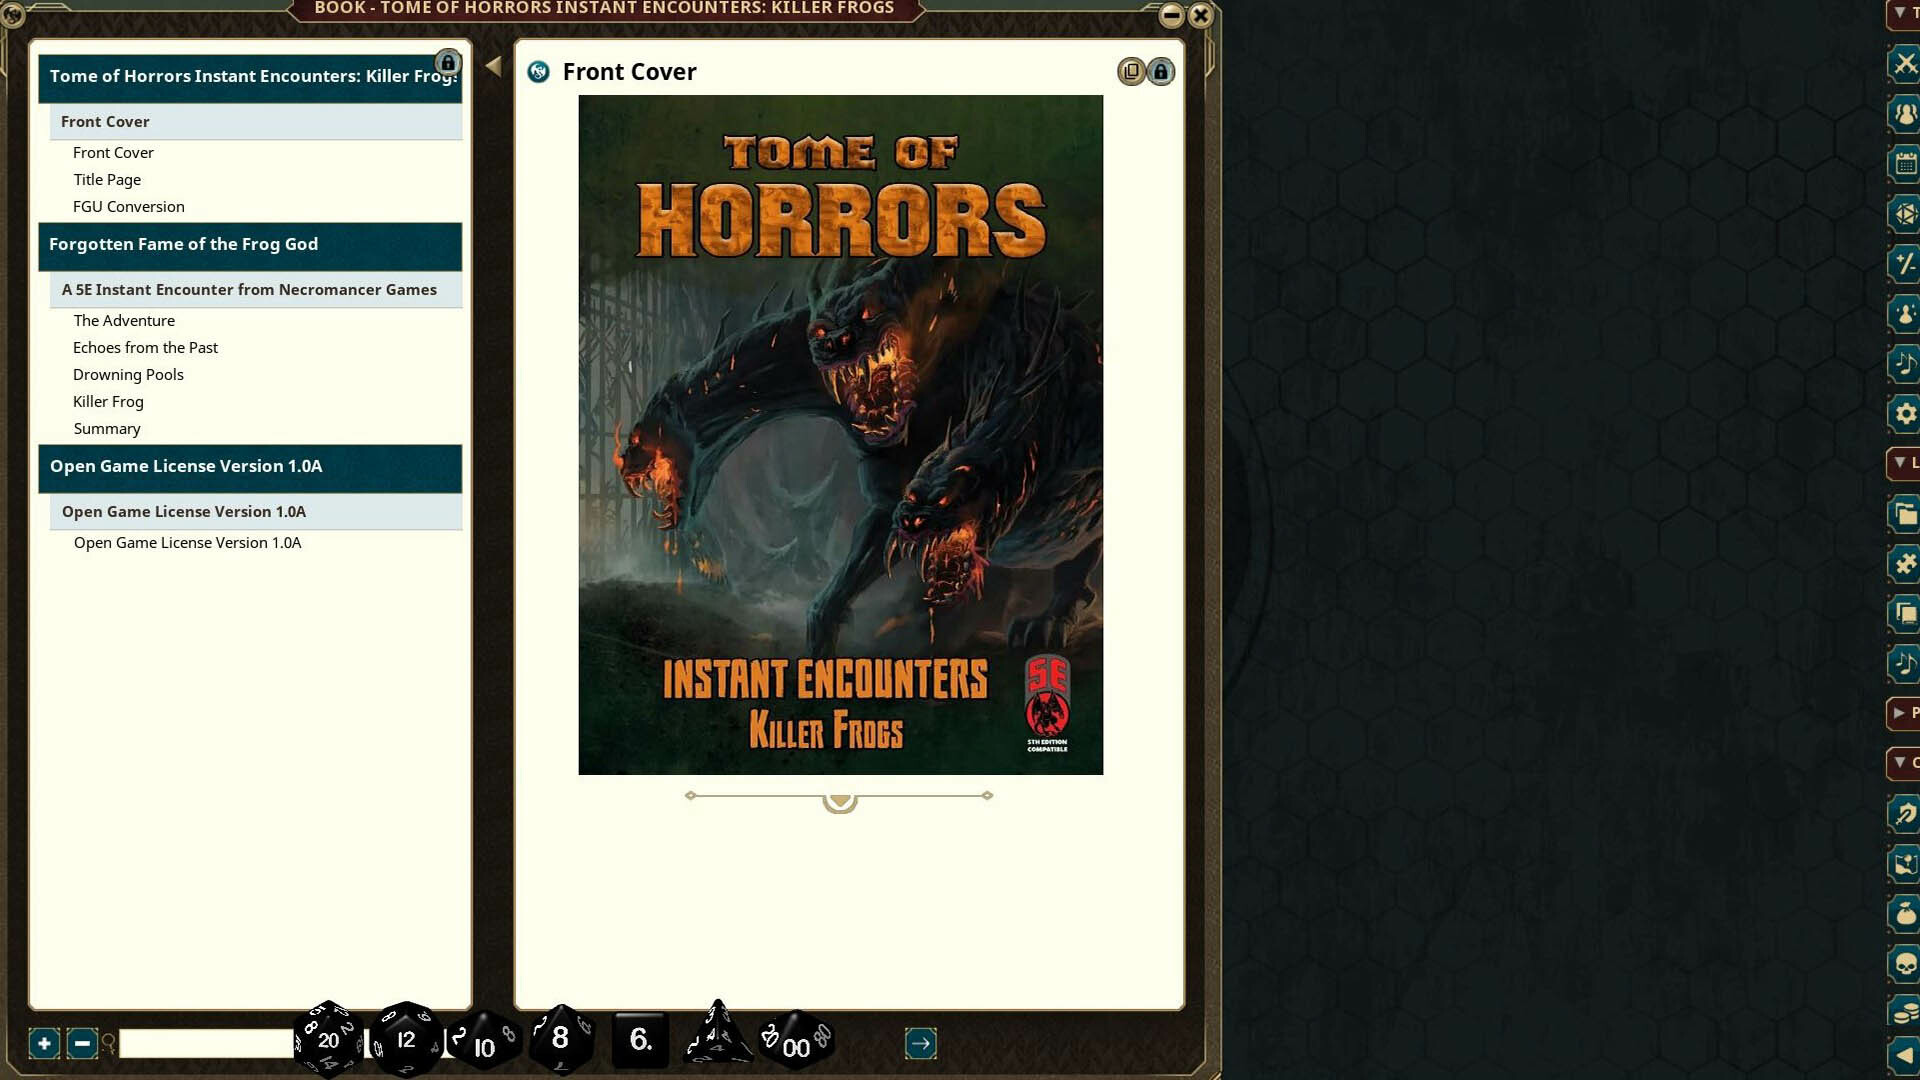The image size is (1920, 1080).
Task: Click the percentile d00 die
Action: click(x=796, y=1042)
